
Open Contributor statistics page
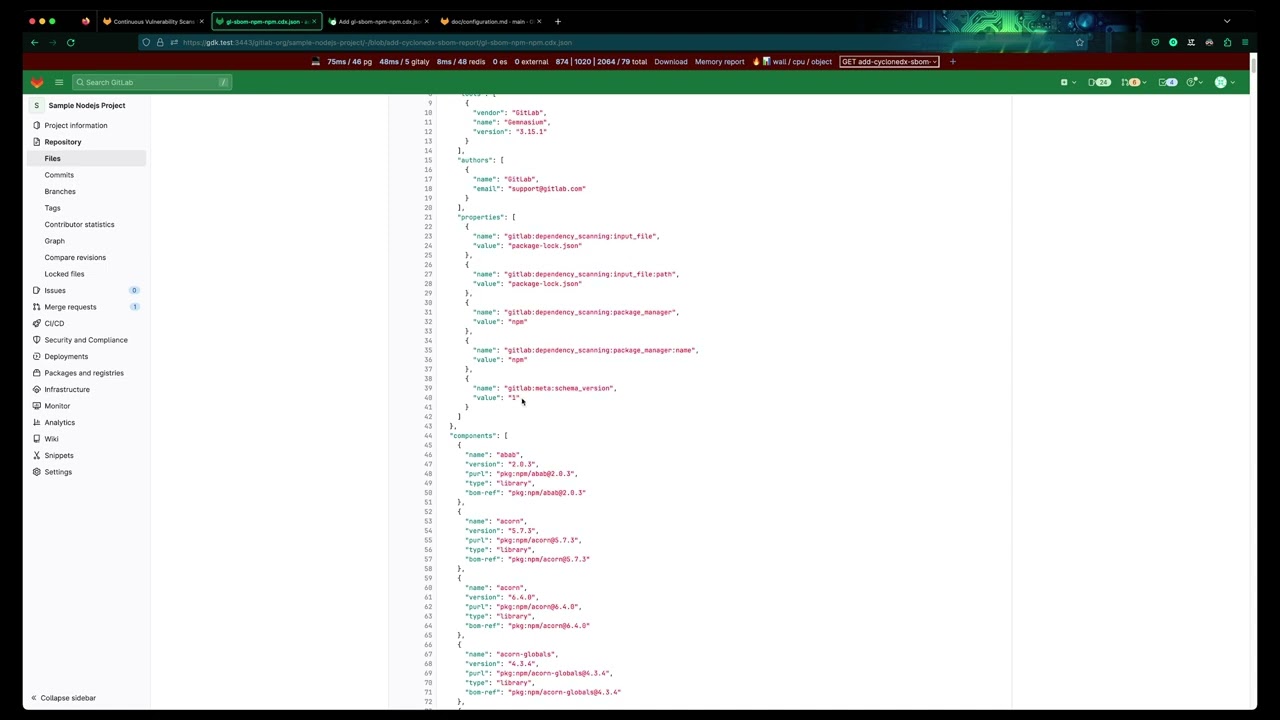coord(87,224)
